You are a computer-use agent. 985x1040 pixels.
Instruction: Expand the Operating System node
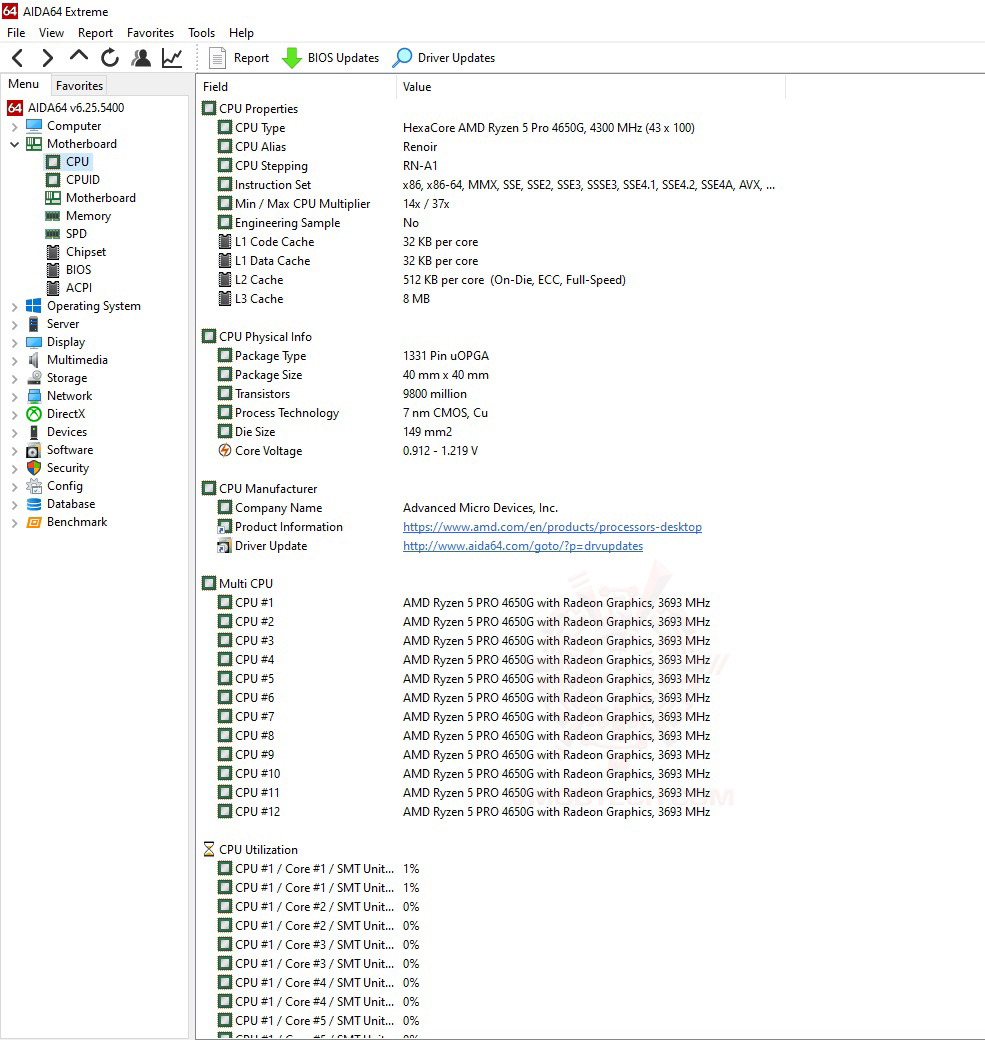(x=15, y=306)
